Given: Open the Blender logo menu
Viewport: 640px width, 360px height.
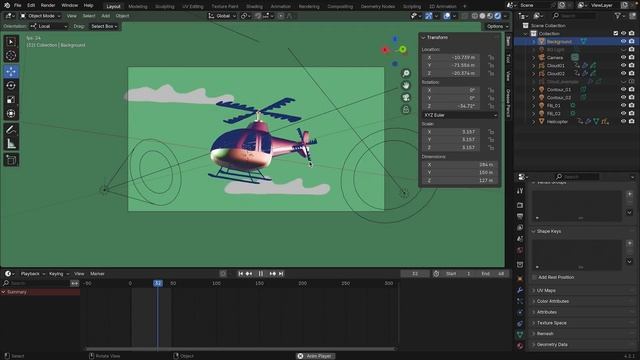Looking at the screenshot, I should pyautogui.click(x=7, y=5).
